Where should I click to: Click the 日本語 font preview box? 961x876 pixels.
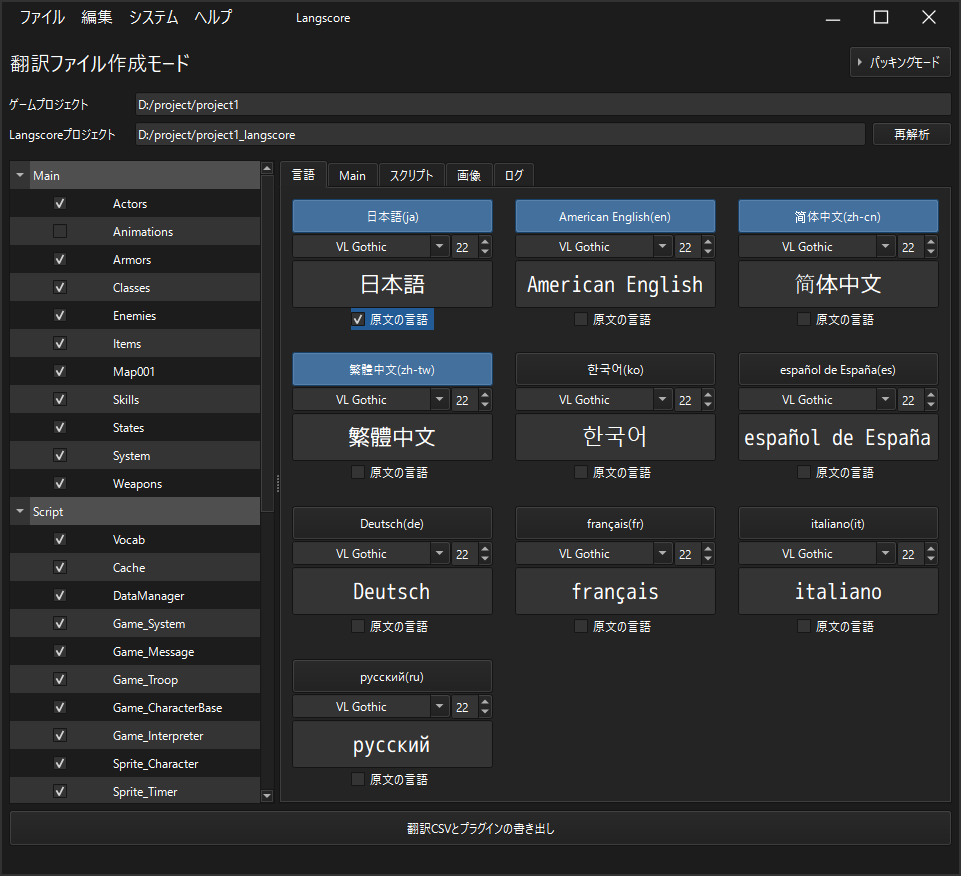coord(392,284)
